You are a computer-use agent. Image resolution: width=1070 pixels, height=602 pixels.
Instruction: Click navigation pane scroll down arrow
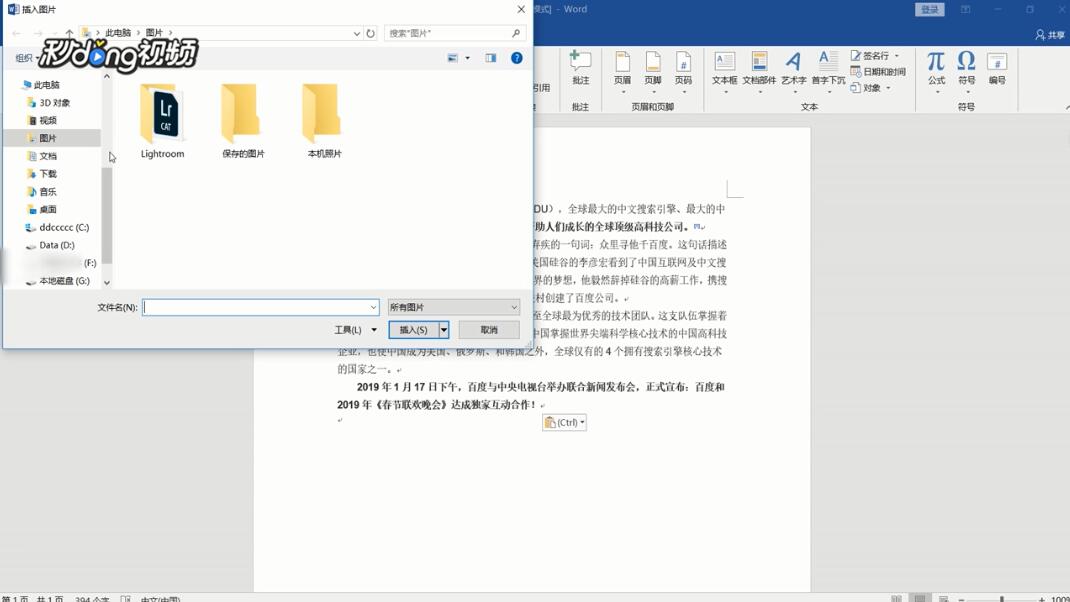point(106,282)
